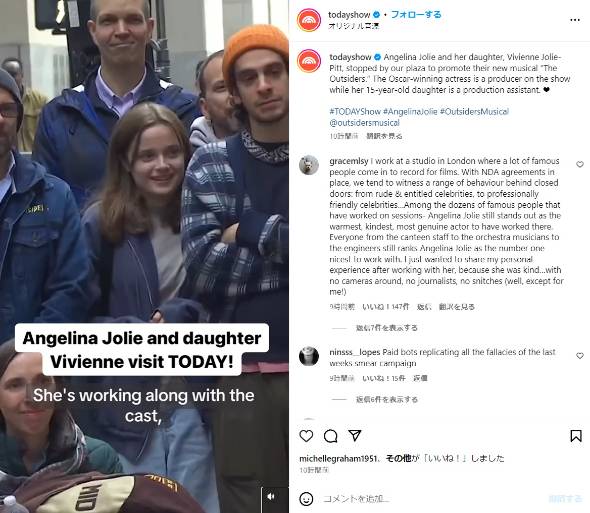Like gracemlsy's comment with the small heart
This screenshot has height=513, width=590.
pos(579,164)
